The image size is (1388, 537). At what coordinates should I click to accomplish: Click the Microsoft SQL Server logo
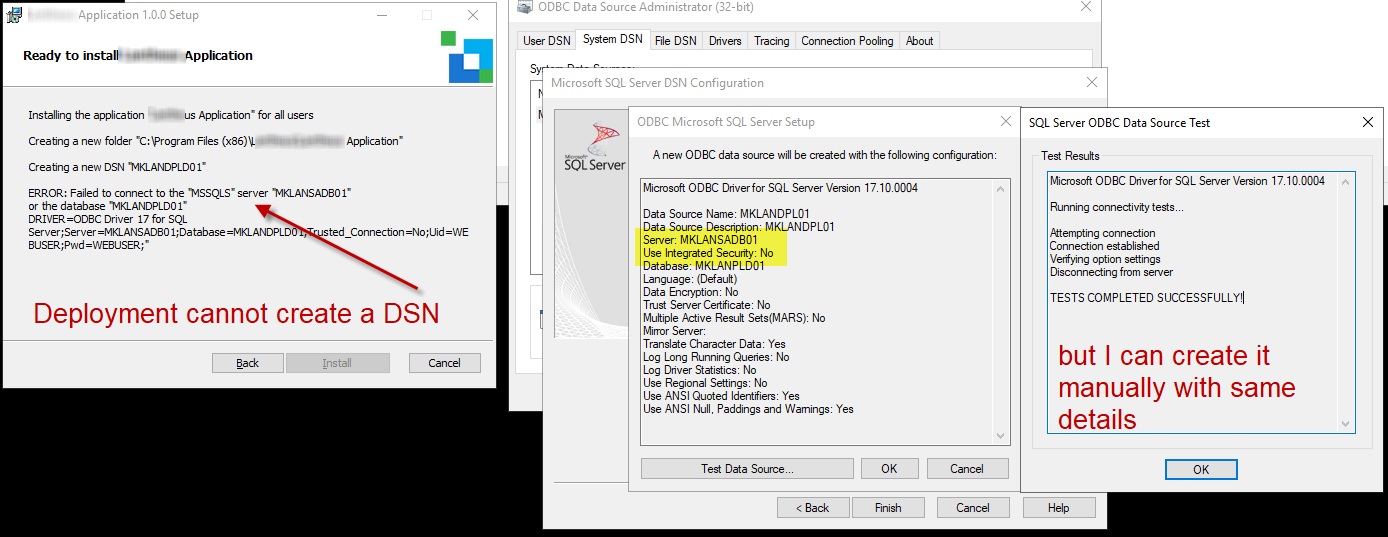click(595, 148)
